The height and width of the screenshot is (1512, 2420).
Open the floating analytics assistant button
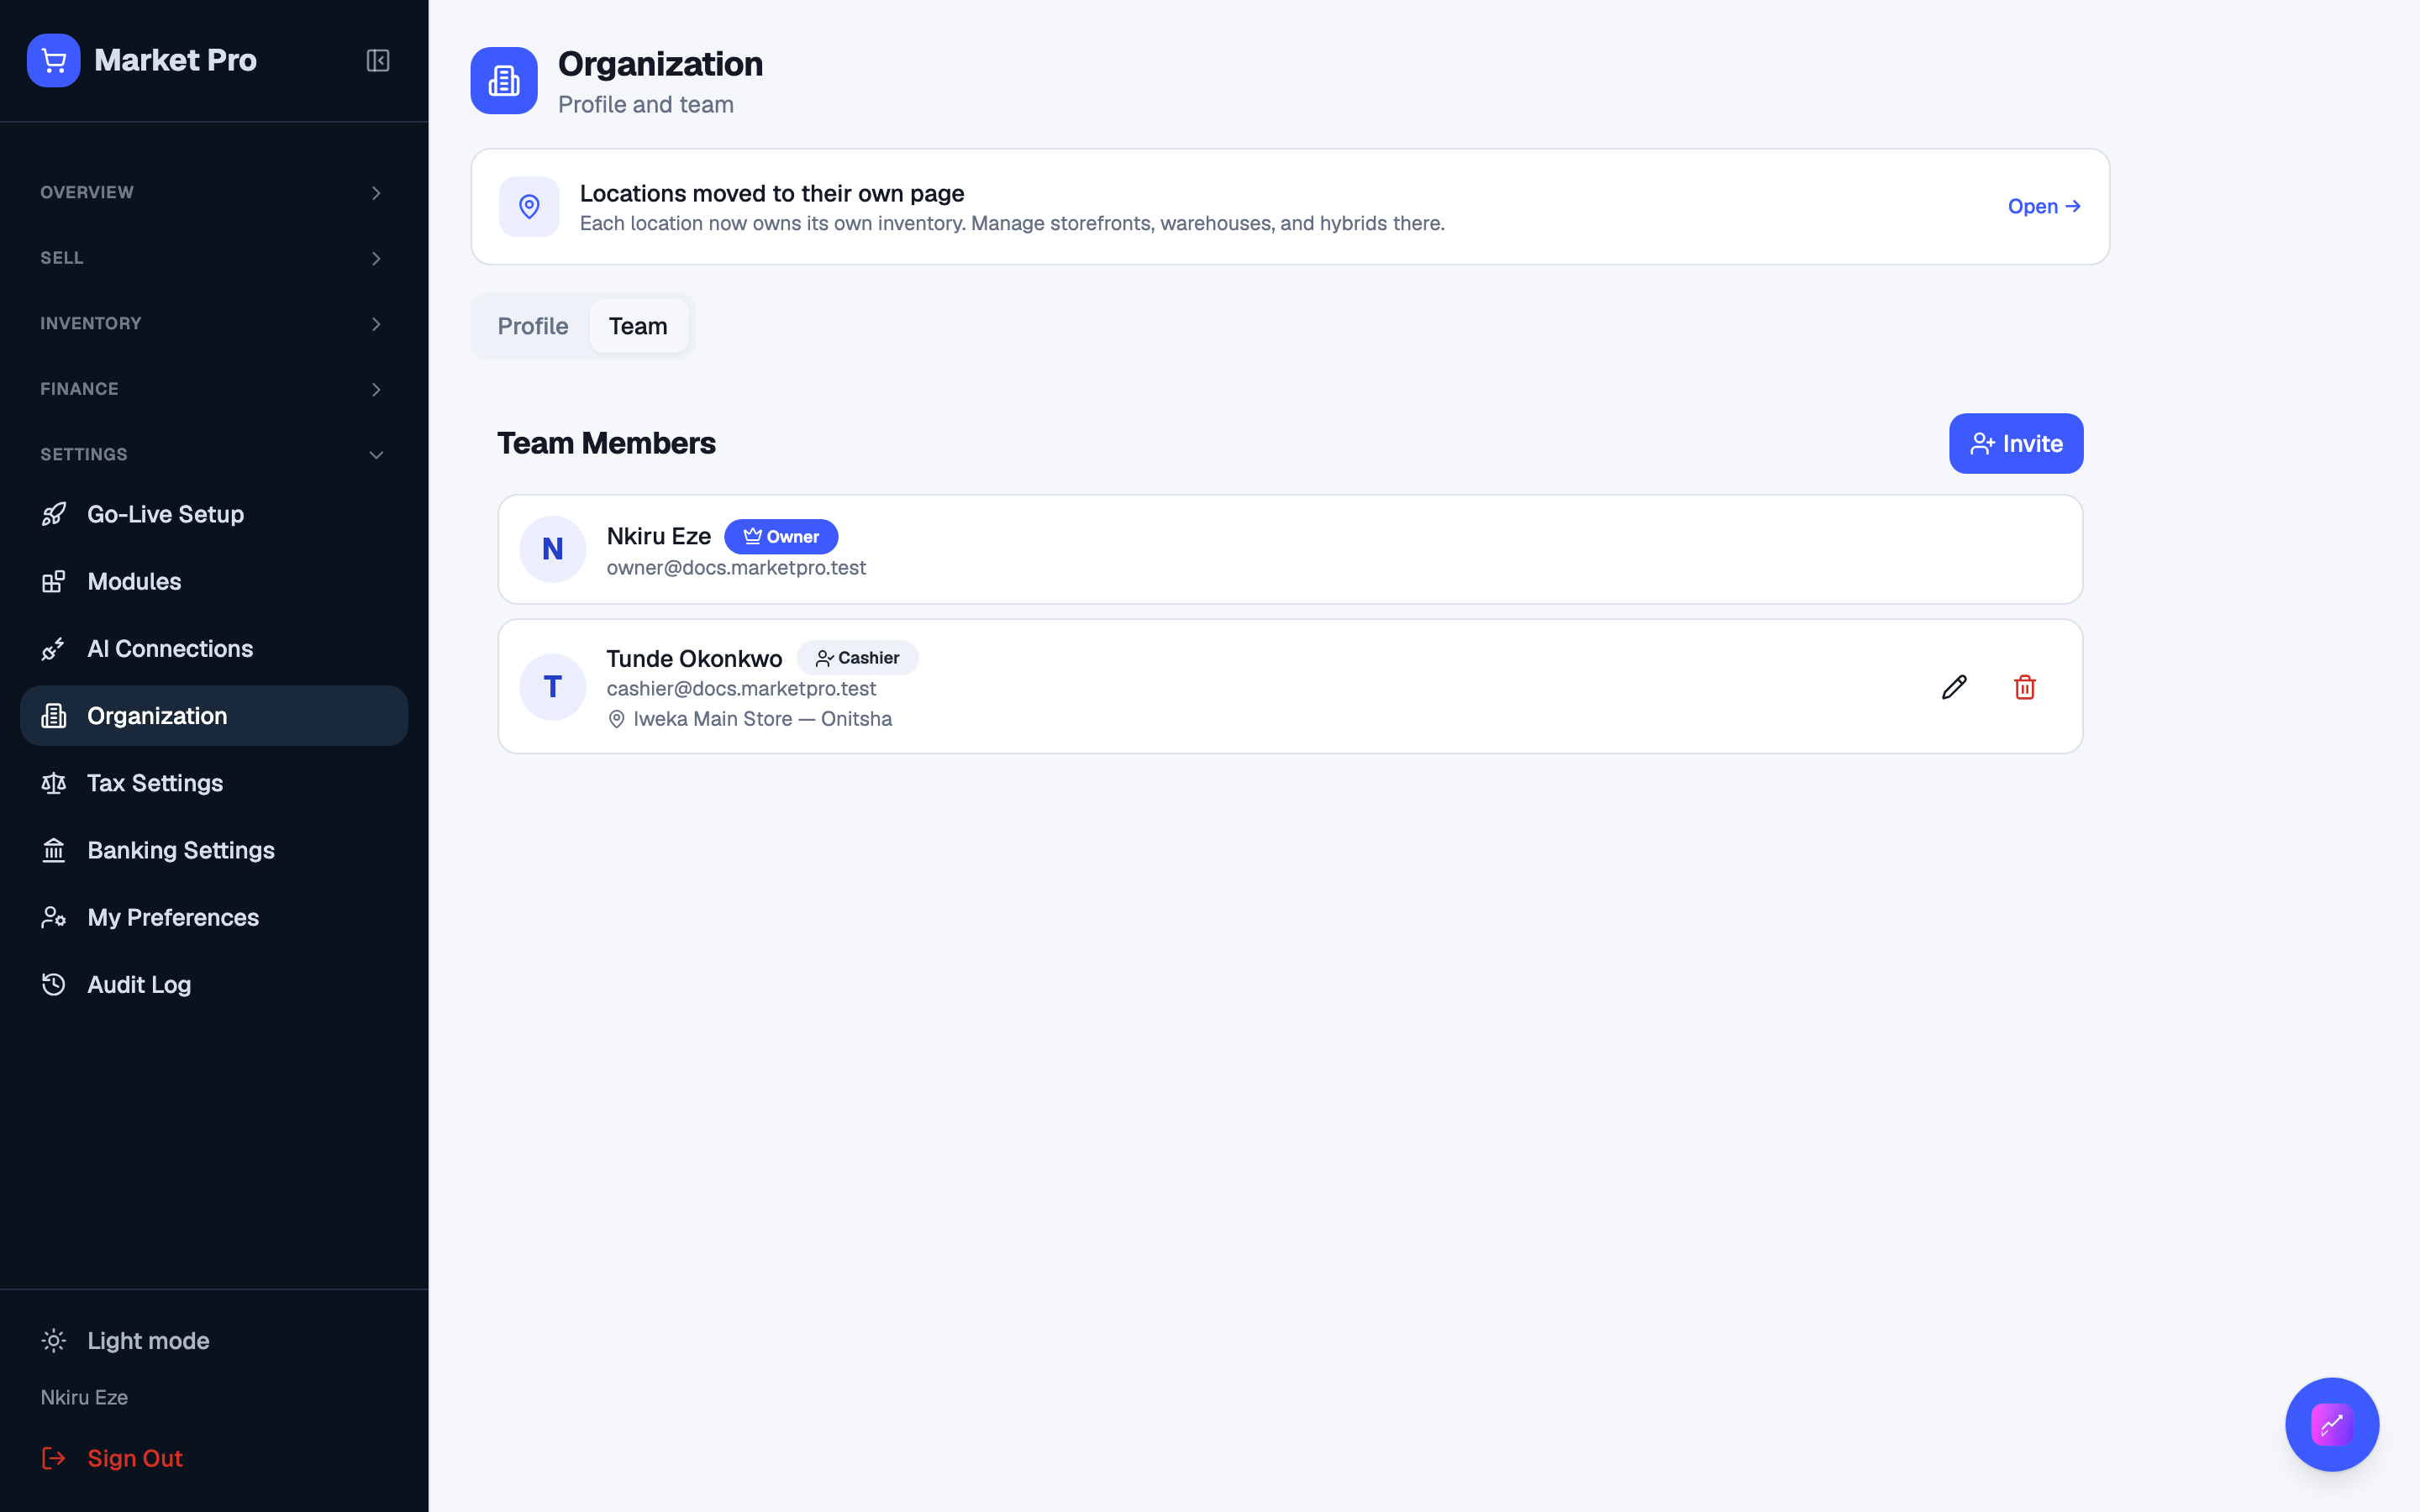coord(2331,1424)
